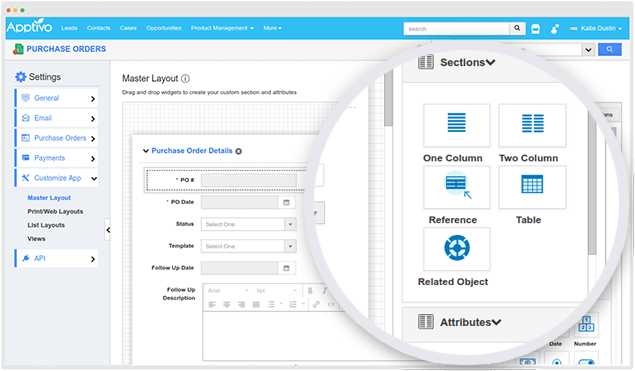The width and height of the screenshot is (635, 371).
Task: Click the PO Date input field
Action: [239, 202]
